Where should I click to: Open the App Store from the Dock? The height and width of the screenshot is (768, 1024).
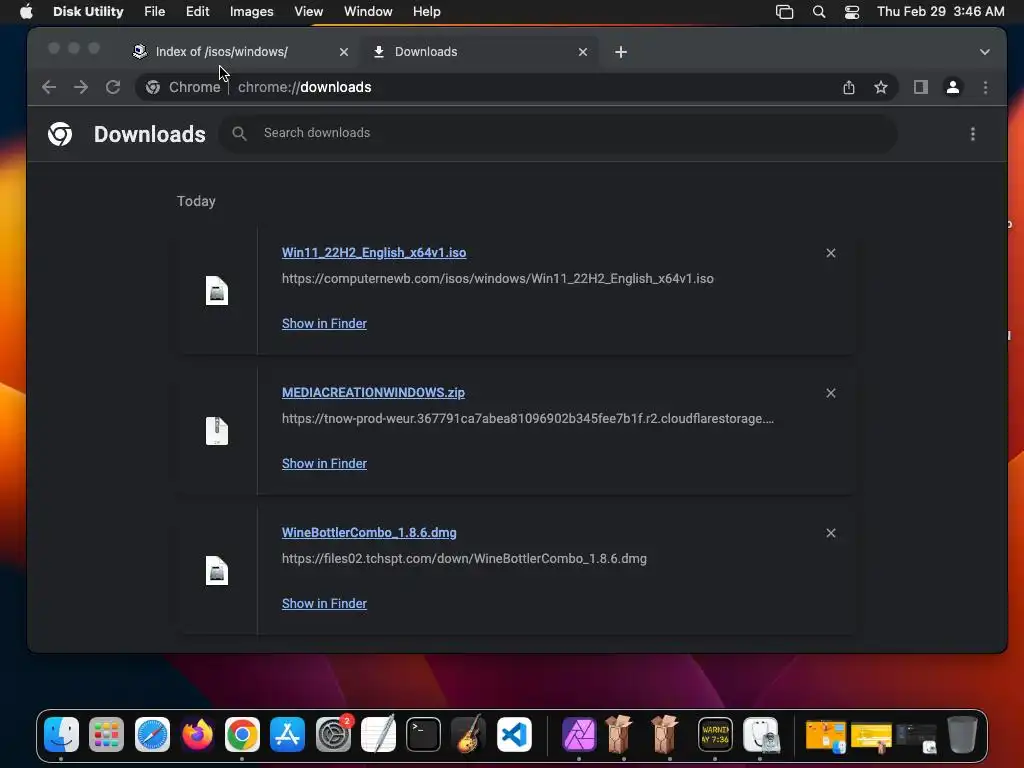click(287, 735)
